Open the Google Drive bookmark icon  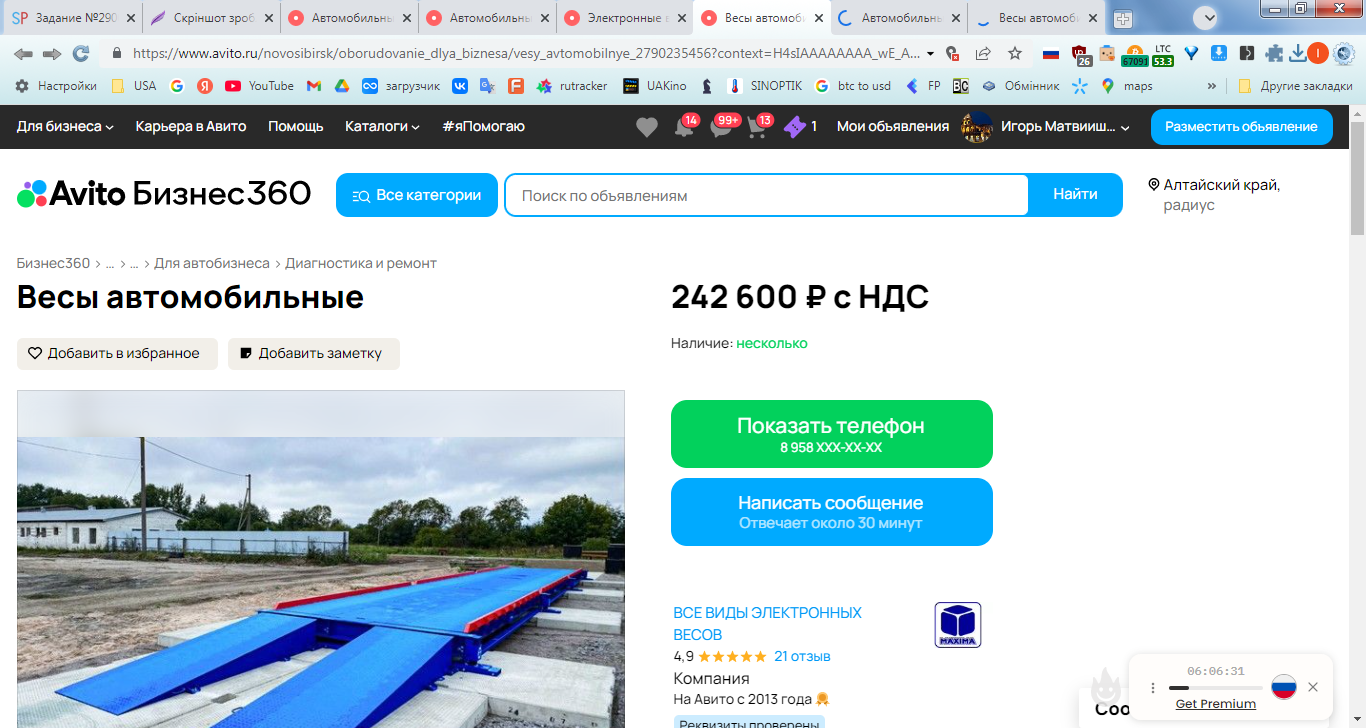341,86
